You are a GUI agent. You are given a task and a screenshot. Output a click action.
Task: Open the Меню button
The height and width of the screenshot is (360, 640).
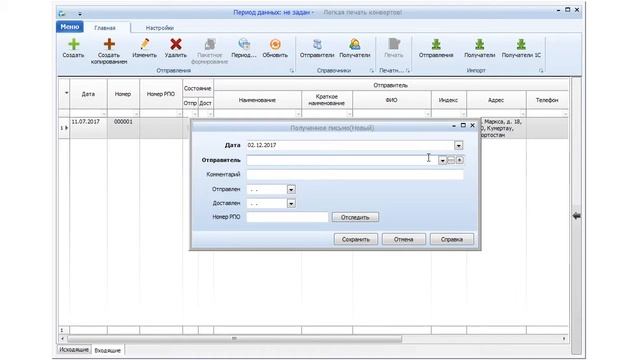pos(70,27)
